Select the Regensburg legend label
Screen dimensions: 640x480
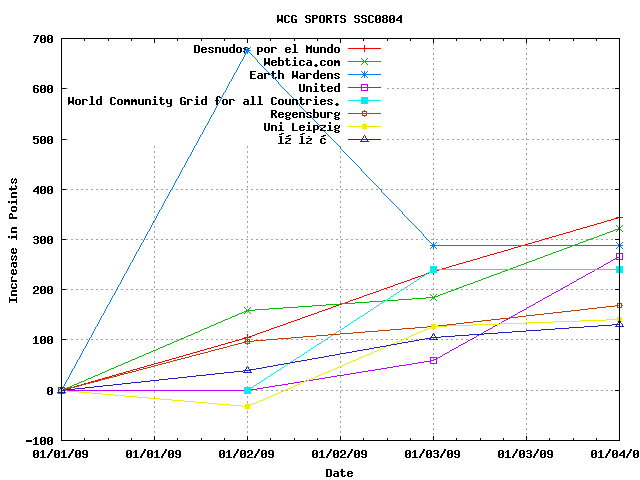[305, 114]
